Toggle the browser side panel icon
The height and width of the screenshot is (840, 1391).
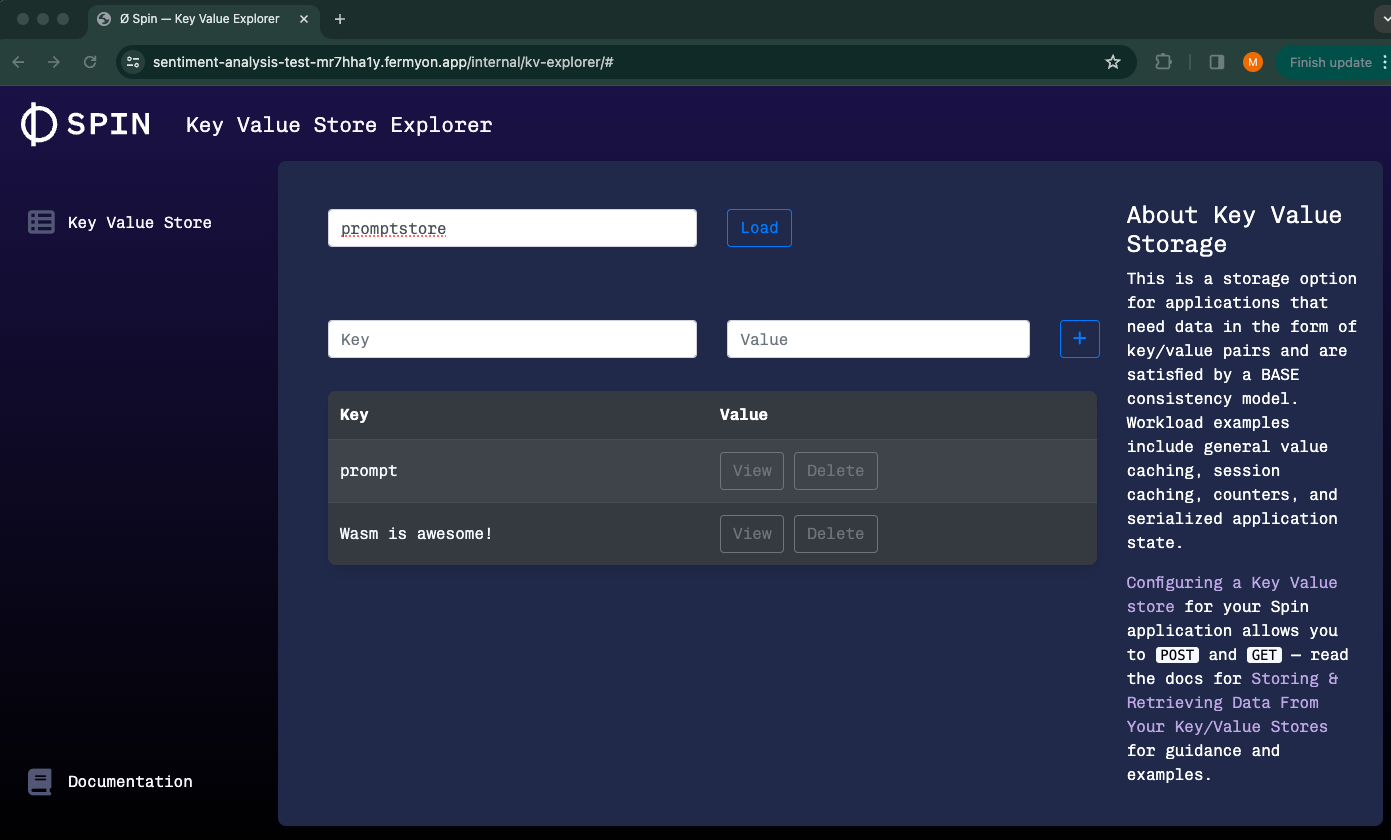tap(1217, 62)
